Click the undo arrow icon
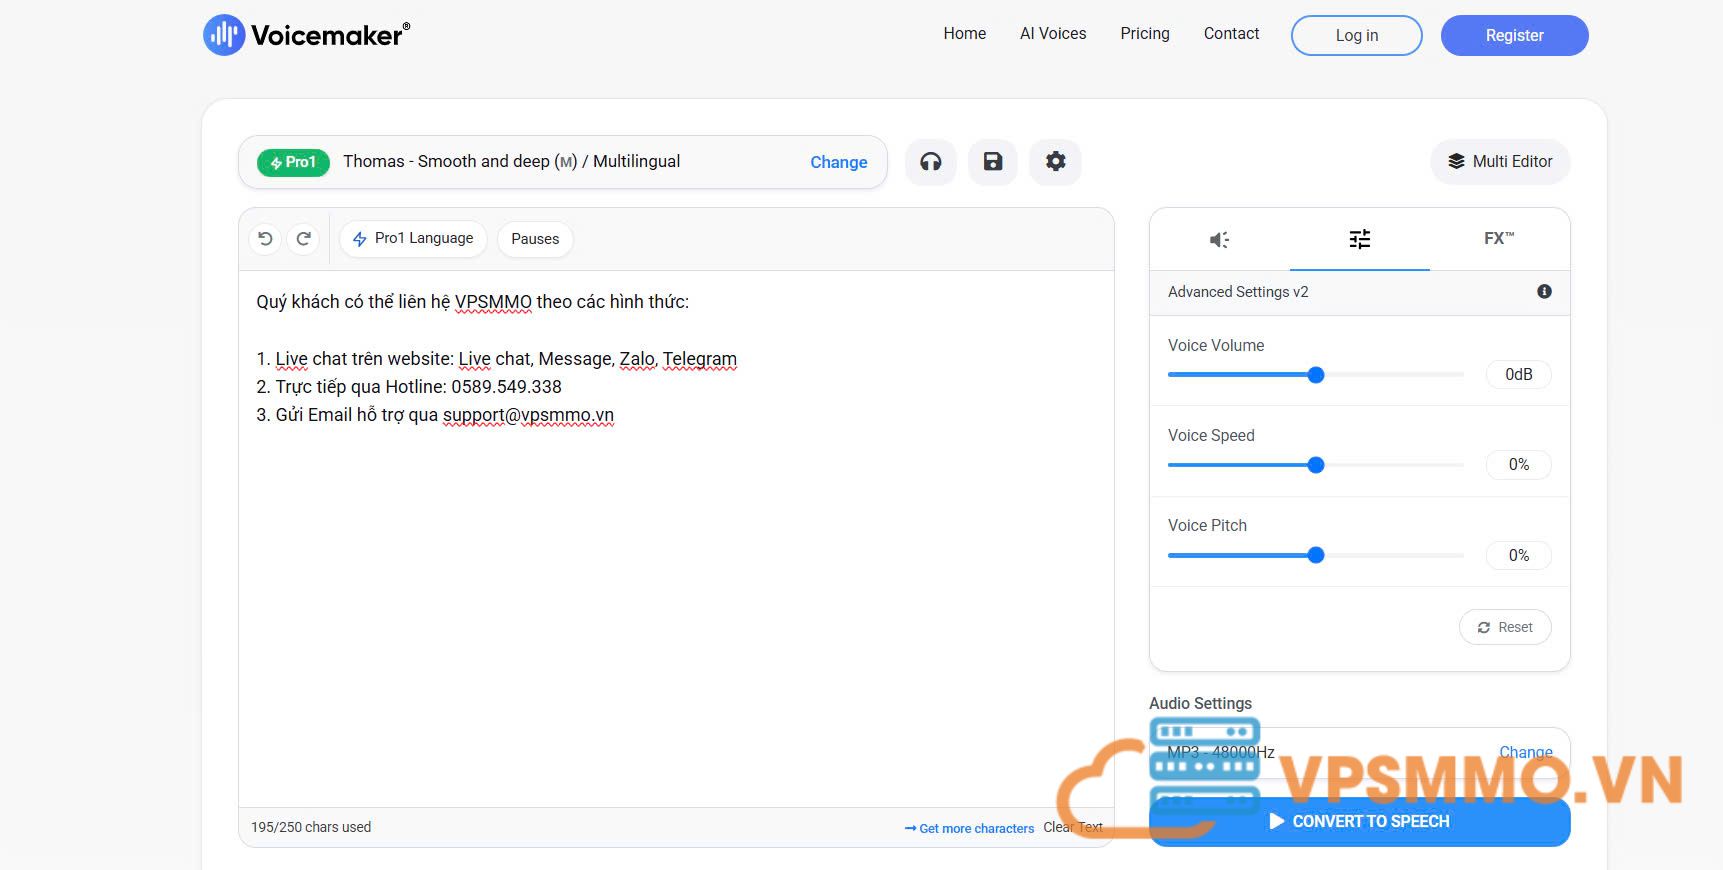The image size is (1723, 870). point(265,239)
